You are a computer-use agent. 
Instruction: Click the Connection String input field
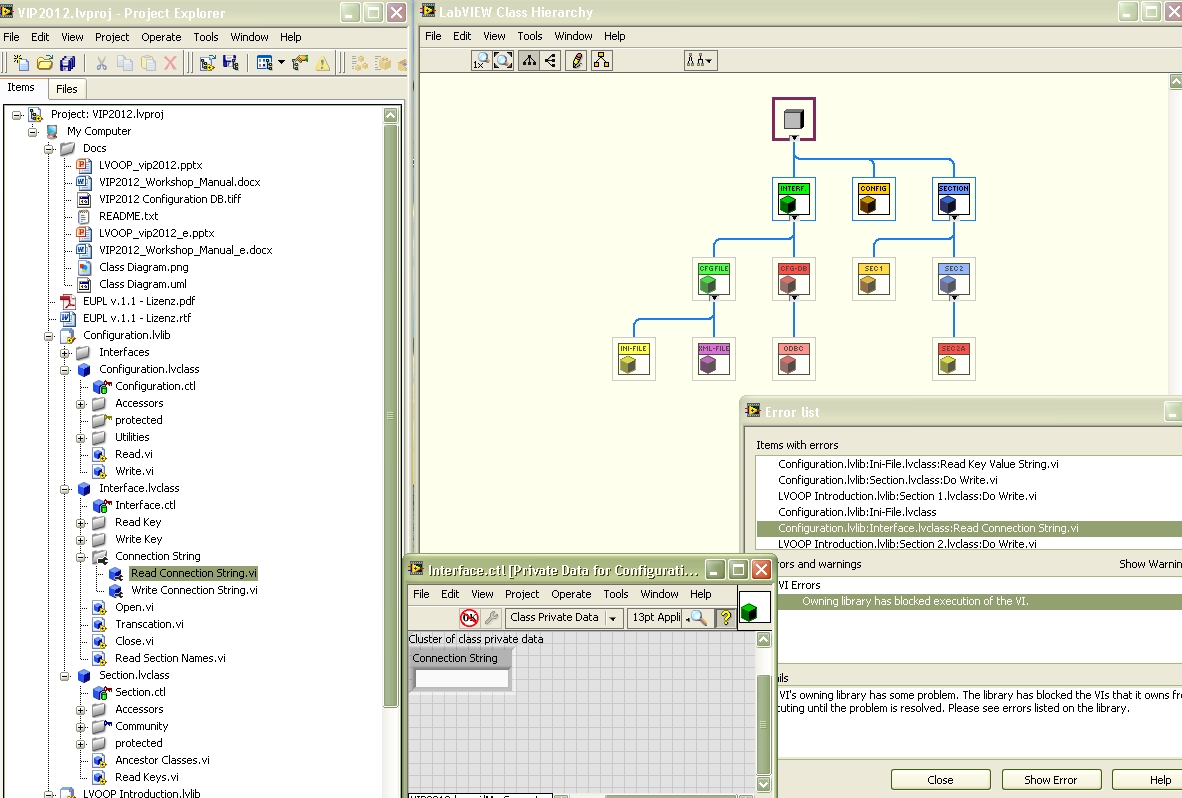(461, 679)
